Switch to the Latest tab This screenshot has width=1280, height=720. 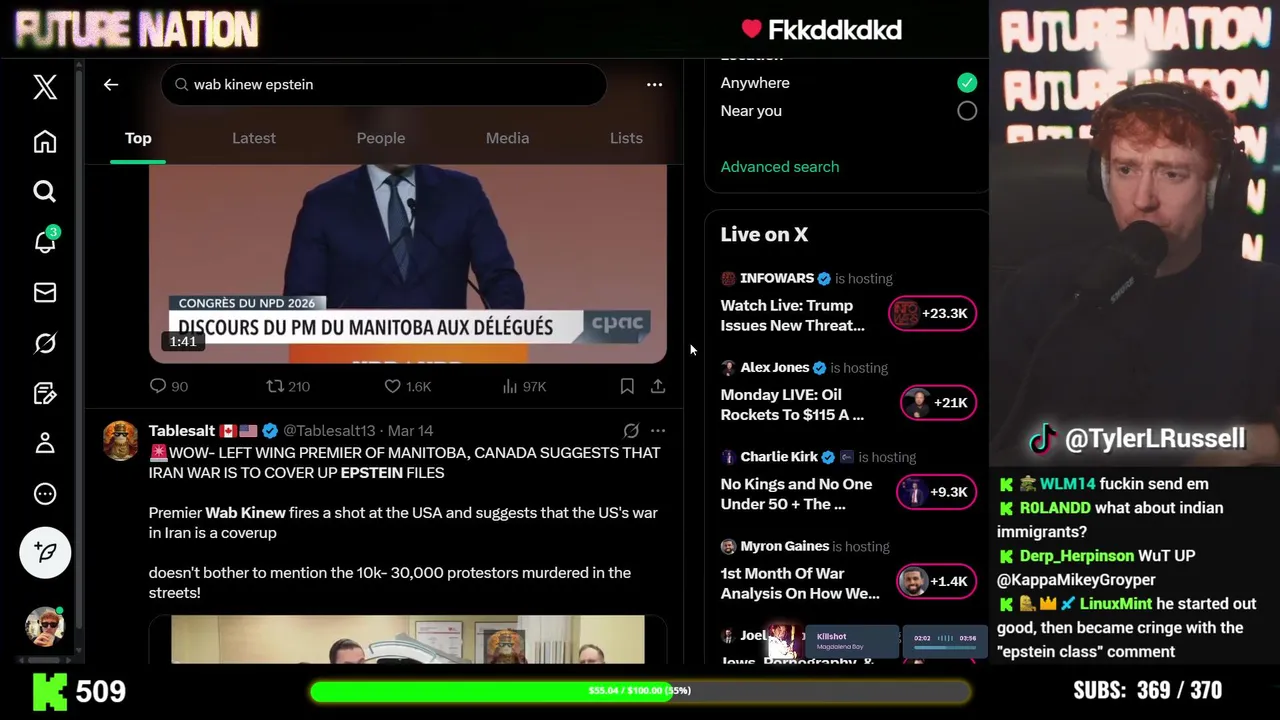pos(254,138)
